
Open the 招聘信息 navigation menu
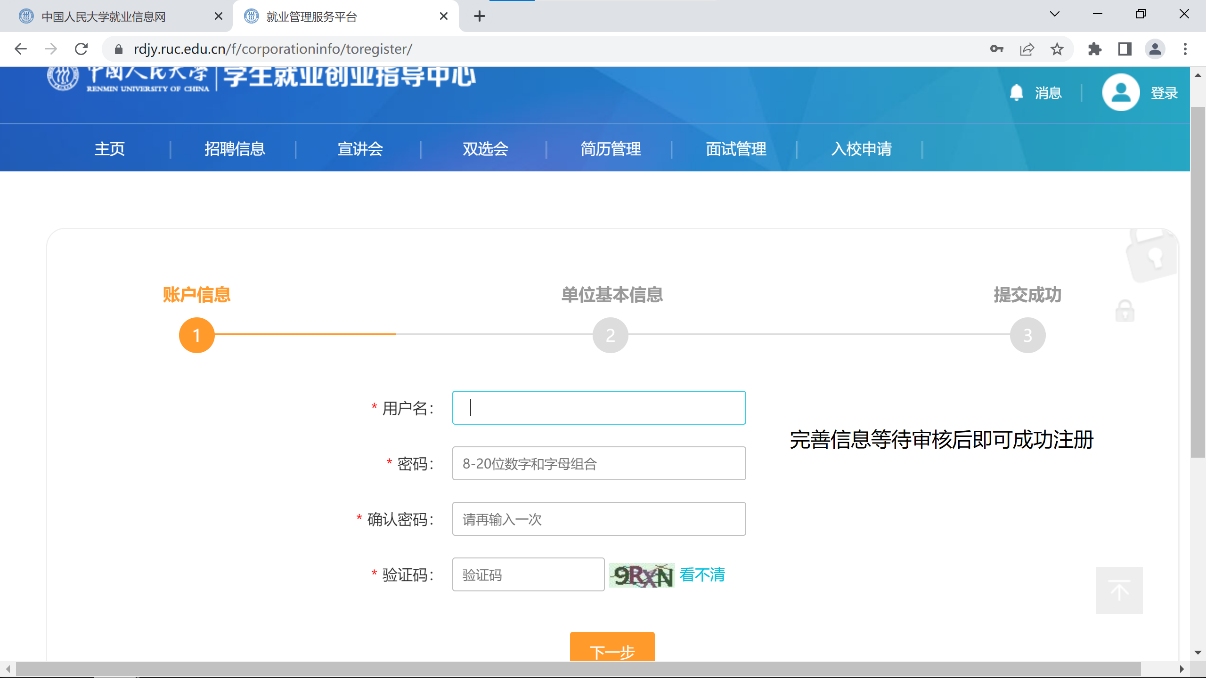pos(235,149)
